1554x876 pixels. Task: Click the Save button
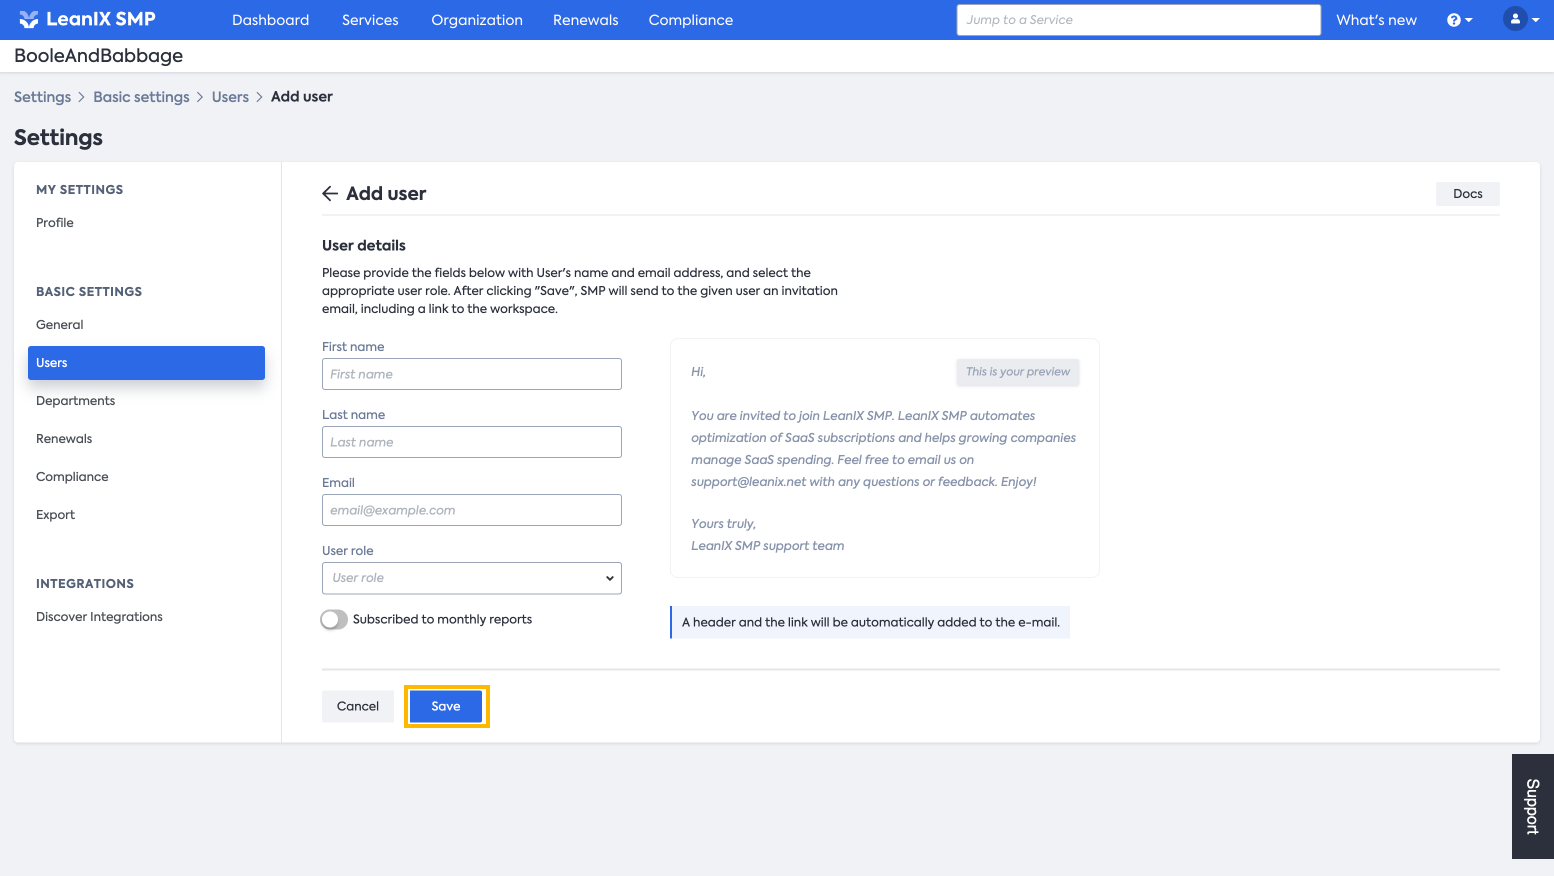tap(446, 706)
